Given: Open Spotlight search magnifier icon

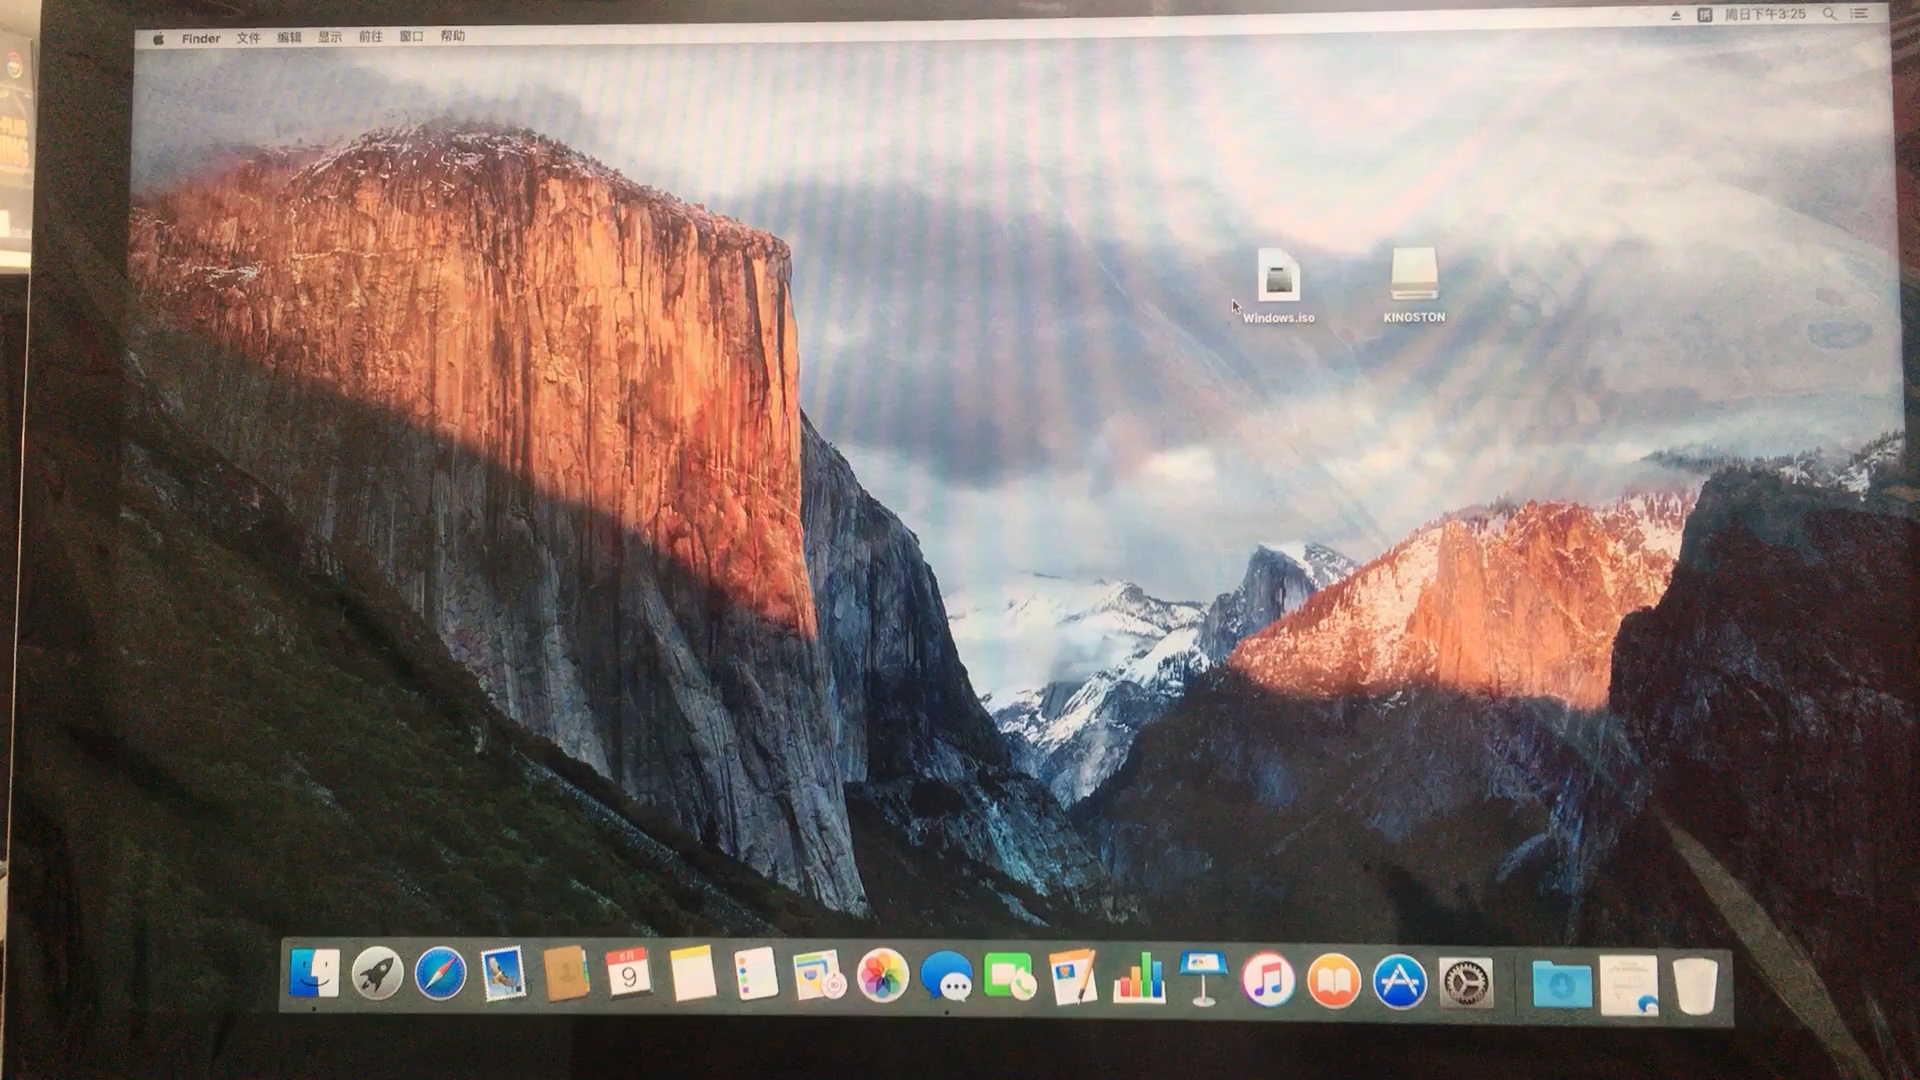Looking at the screenshot, I should click(1829, 14).
